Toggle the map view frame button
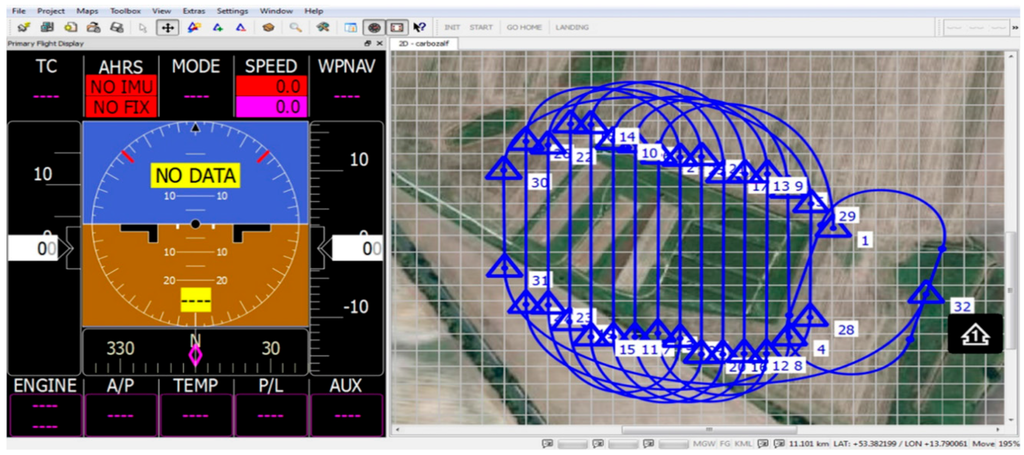Image resolution: width=1024 pixels, height=455 pixels. (398, 27)
